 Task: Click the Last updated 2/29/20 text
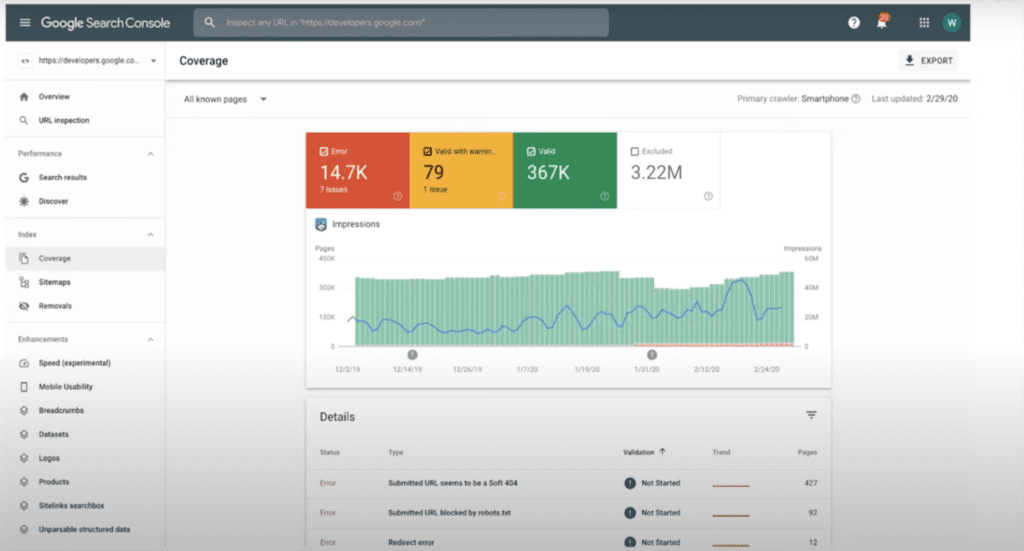tap(914, 99)
